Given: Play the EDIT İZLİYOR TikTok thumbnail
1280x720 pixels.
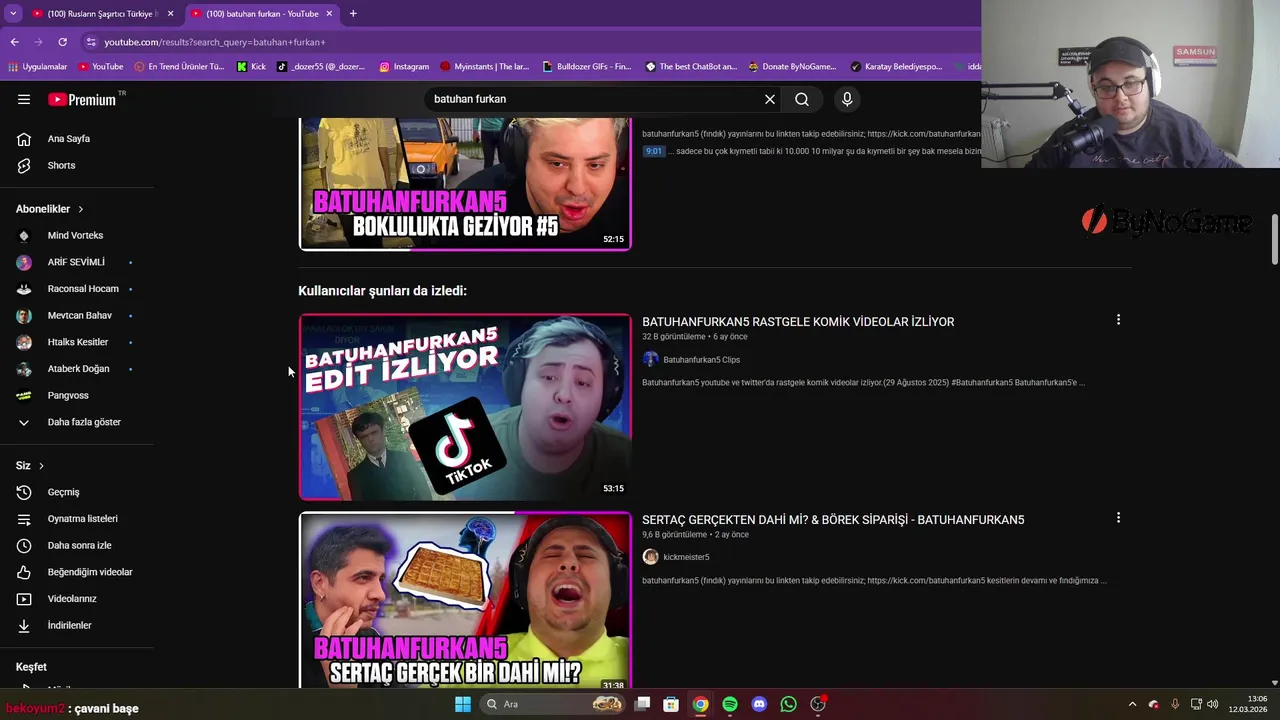Looking at the screenshot, I should pos(465,407).
